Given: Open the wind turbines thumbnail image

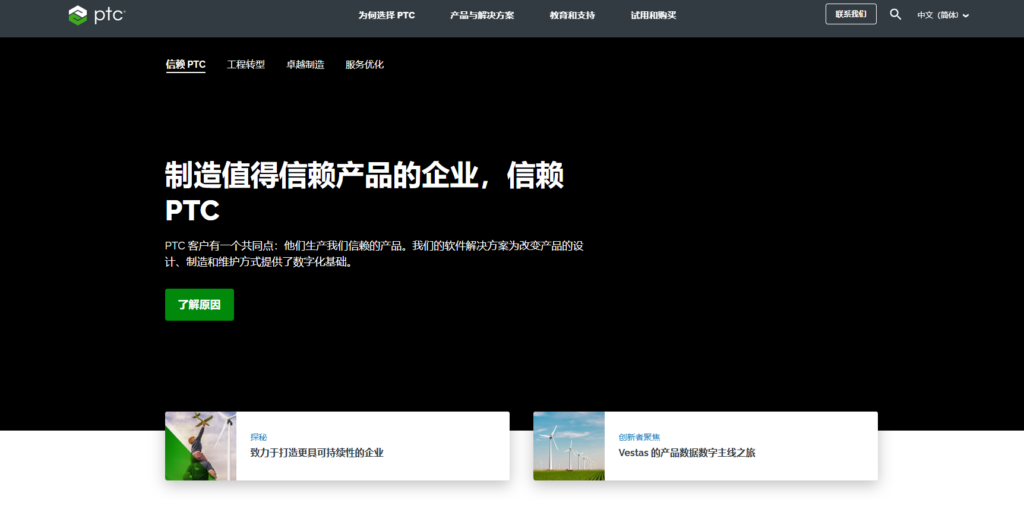Looking at the screenshot, I should tap(569, 446).
